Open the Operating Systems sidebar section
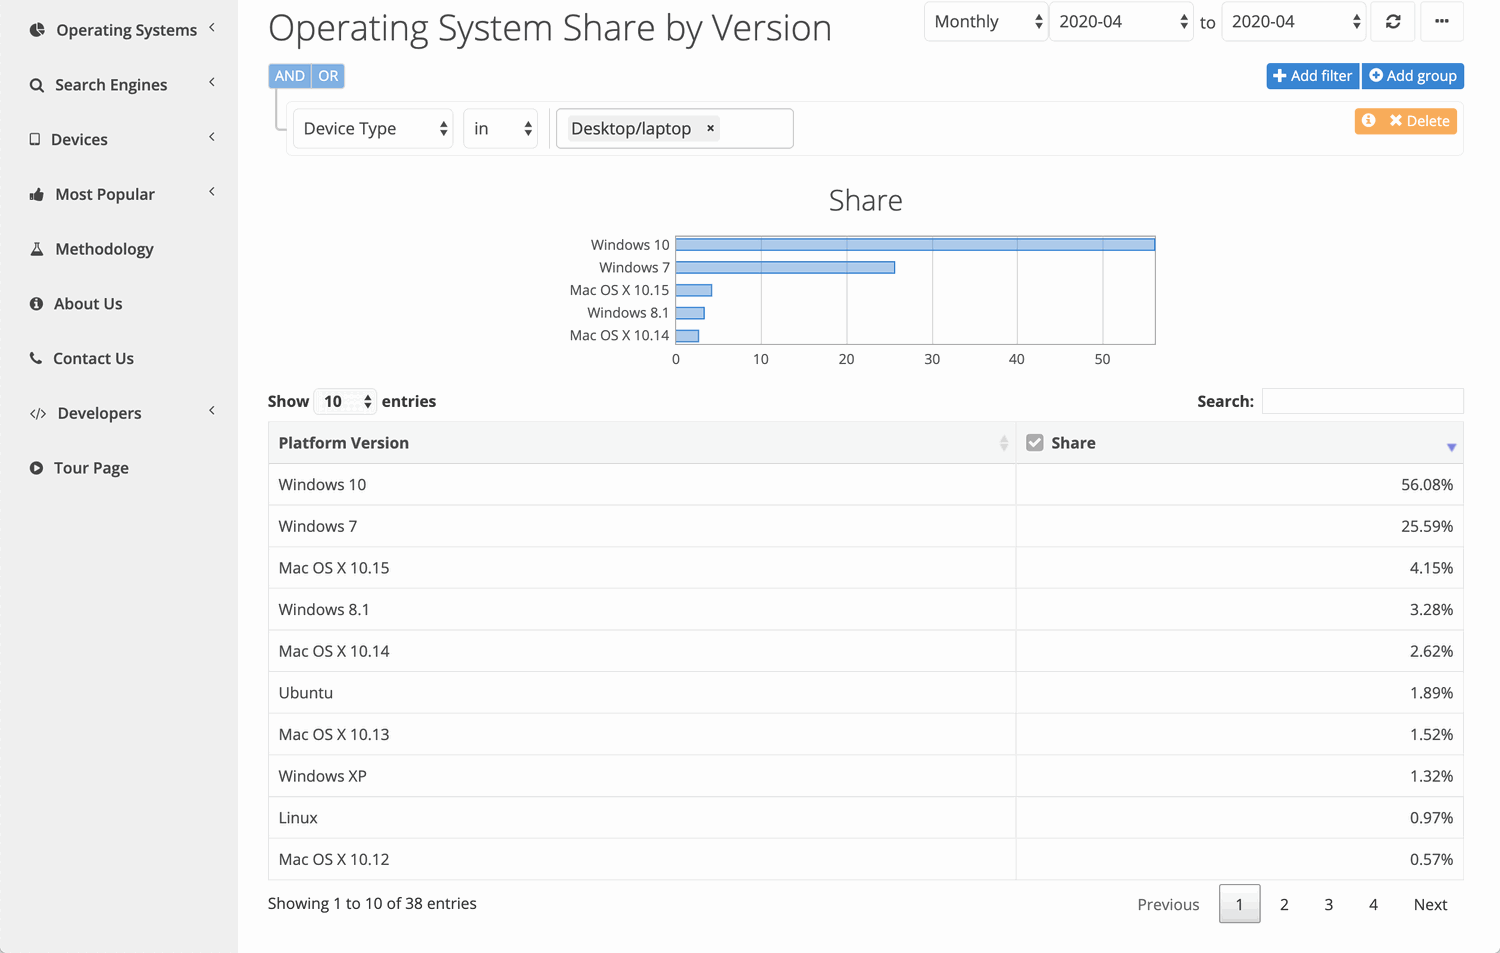 (120, 29)
